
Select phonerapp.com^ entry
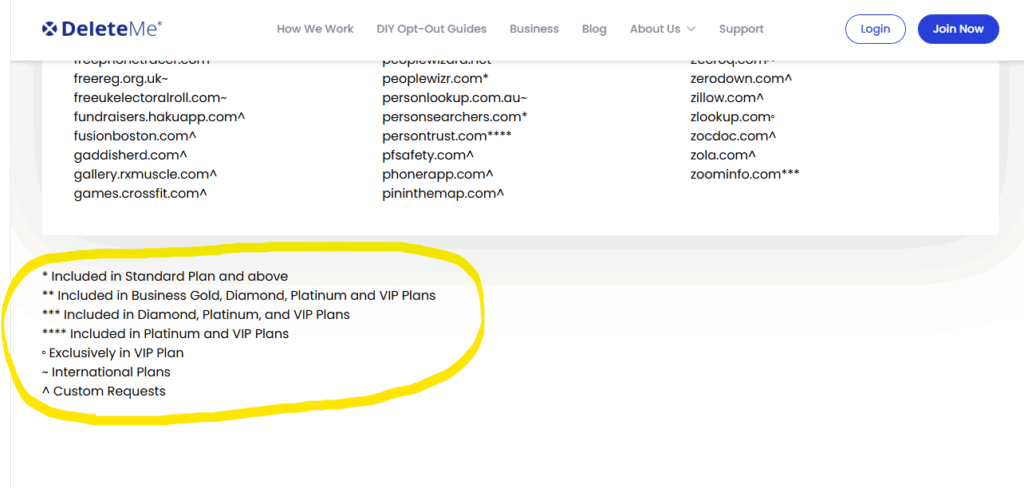click(438, 174)
